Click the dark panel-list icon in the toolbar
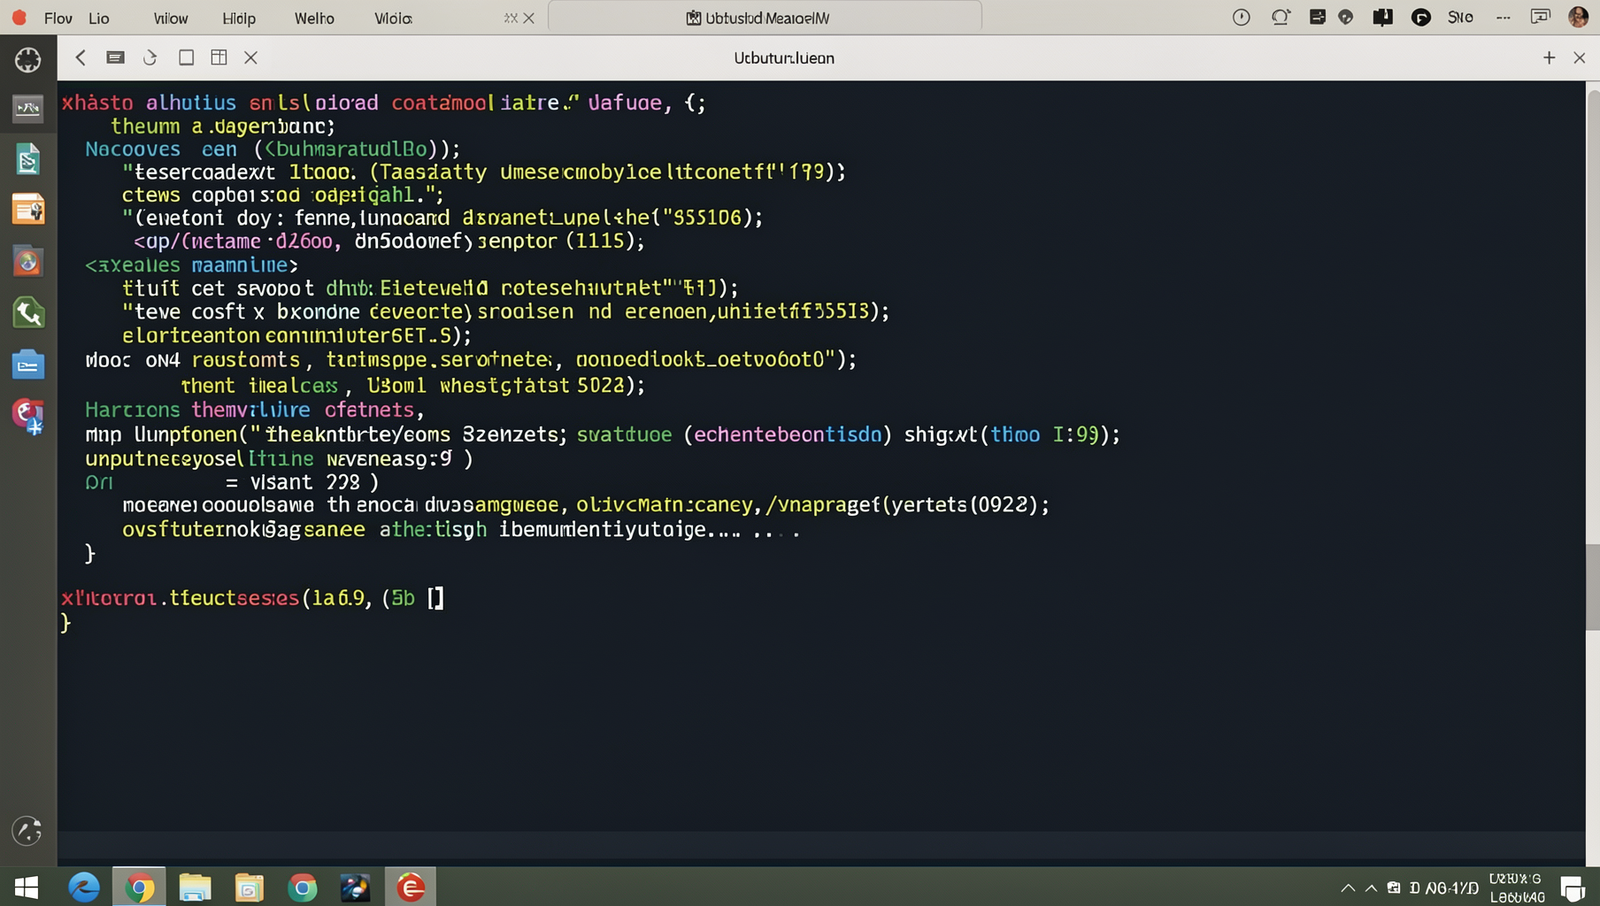 tap(116, 58)
